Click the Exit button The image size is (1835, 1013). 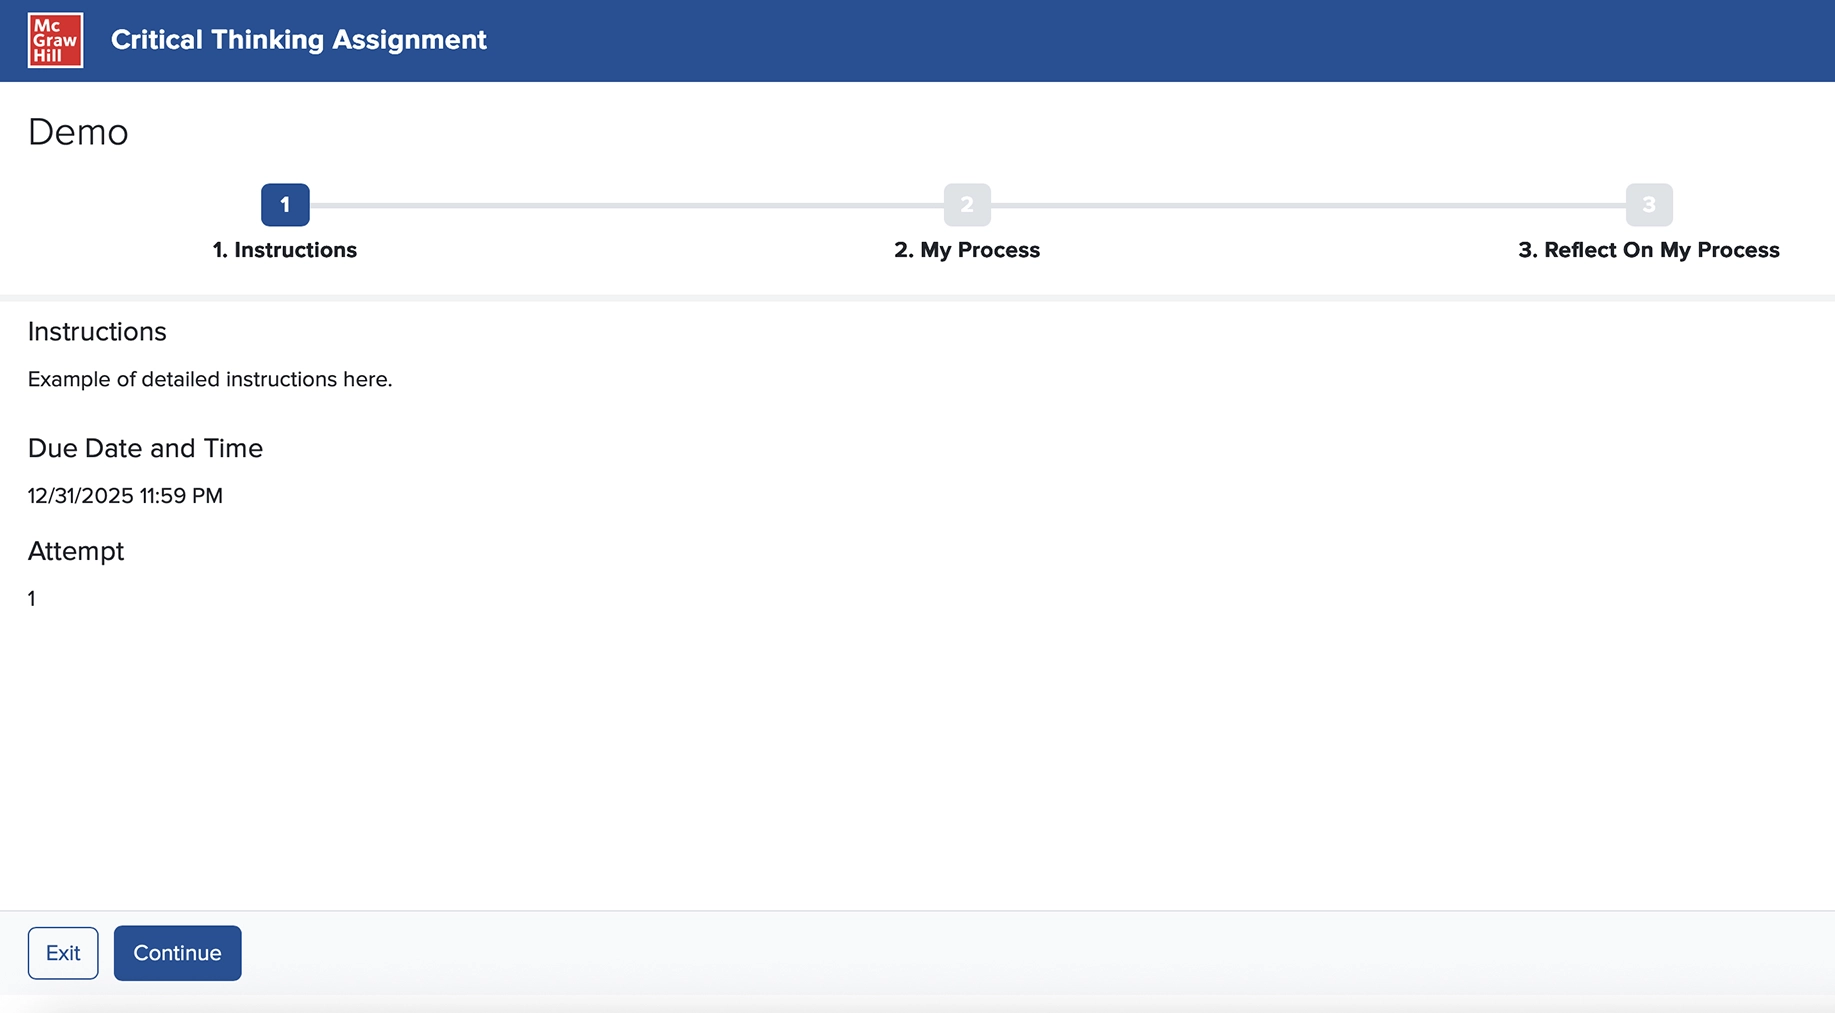click(62, 952)
